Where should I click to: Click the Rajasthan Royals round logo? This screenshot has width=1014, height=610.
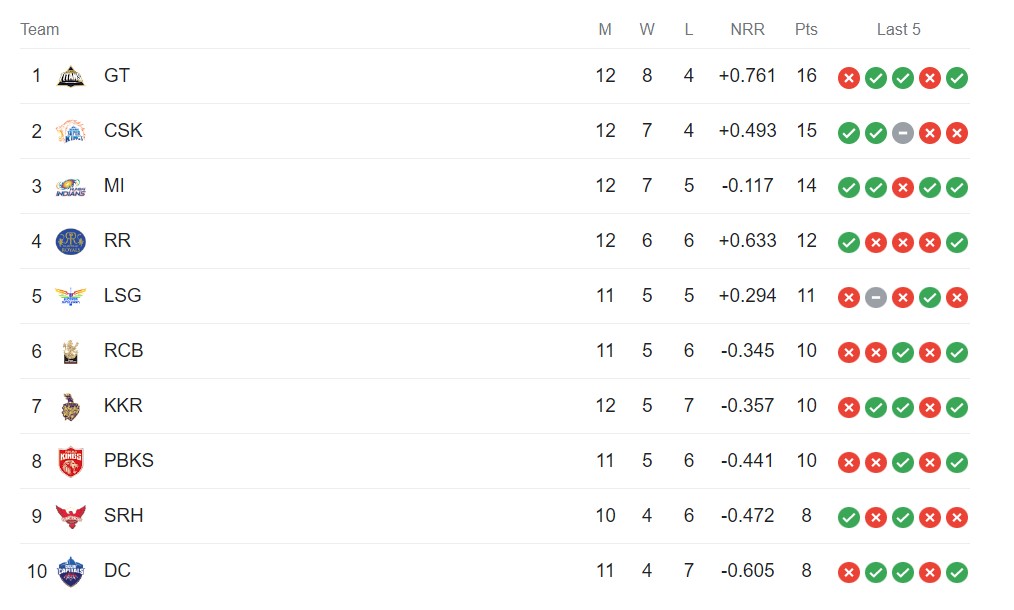click(70, 241)
